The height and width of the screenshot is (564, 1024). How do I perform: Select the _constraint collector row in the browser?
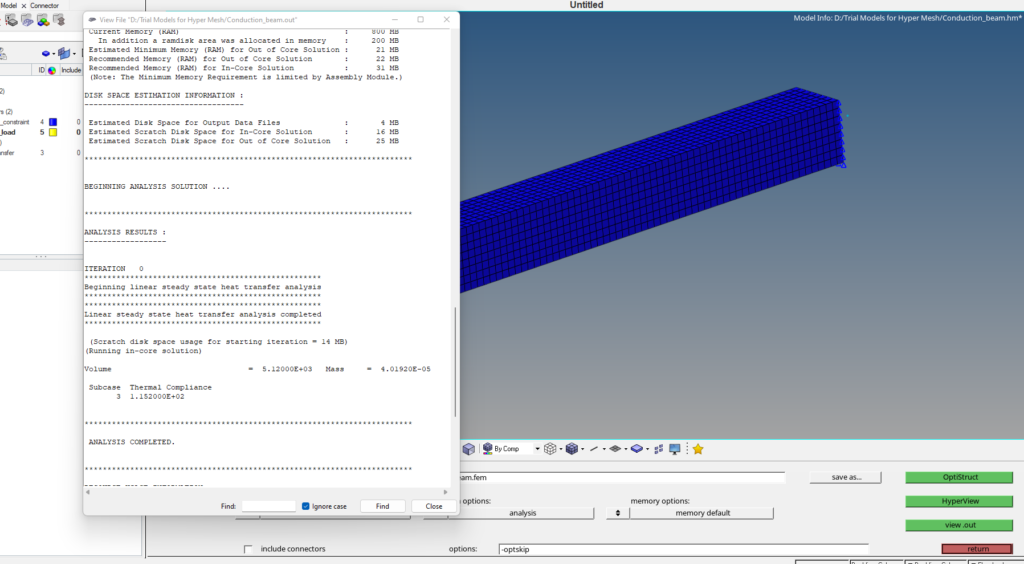tap(40, 122)
